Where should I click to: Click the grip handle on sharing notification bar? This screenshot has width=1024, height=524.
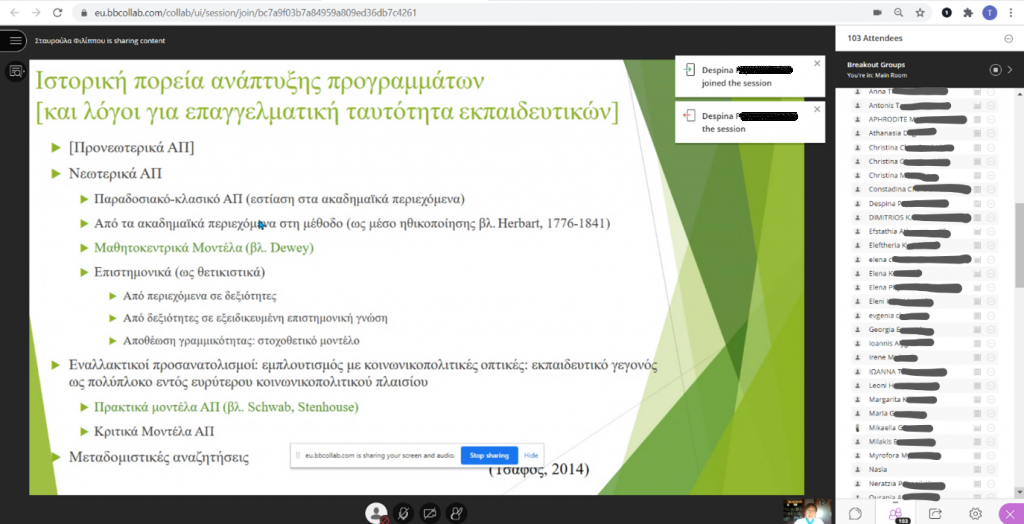297,455
